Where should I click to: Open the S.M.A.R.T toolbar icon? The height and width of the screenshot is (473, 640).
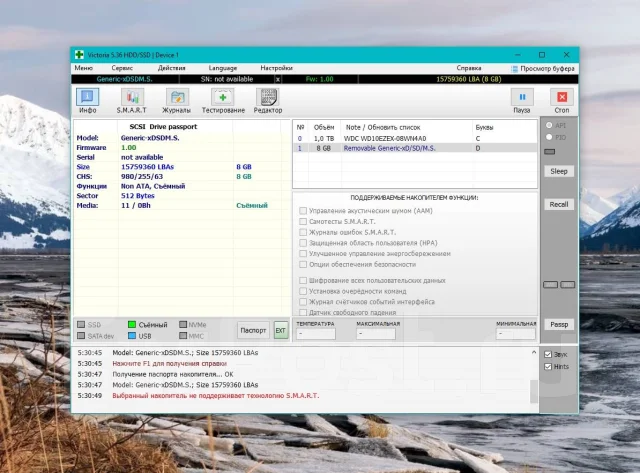point(132,98)
